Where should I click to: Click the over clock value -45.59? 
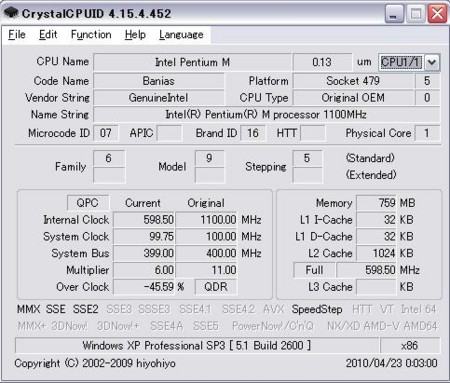coord(144,287)
